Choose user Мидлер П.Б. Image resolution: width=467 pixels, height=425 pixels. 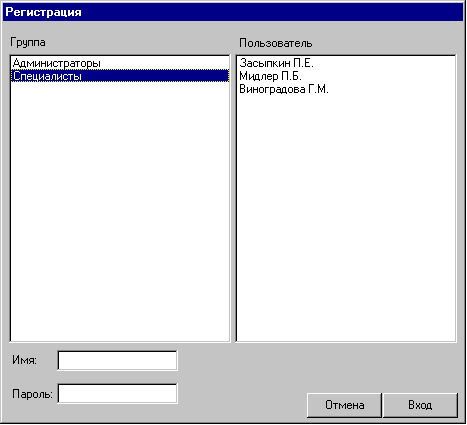point(346,76)
